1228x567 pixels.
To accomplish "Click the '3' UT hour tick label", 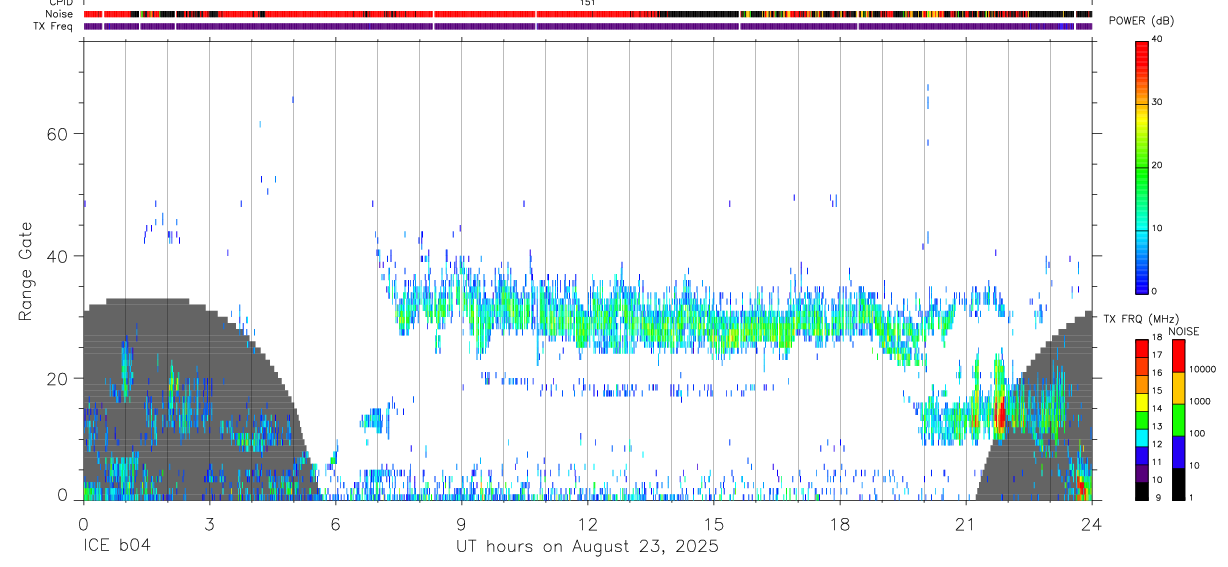I will click(x=209, y=523).
